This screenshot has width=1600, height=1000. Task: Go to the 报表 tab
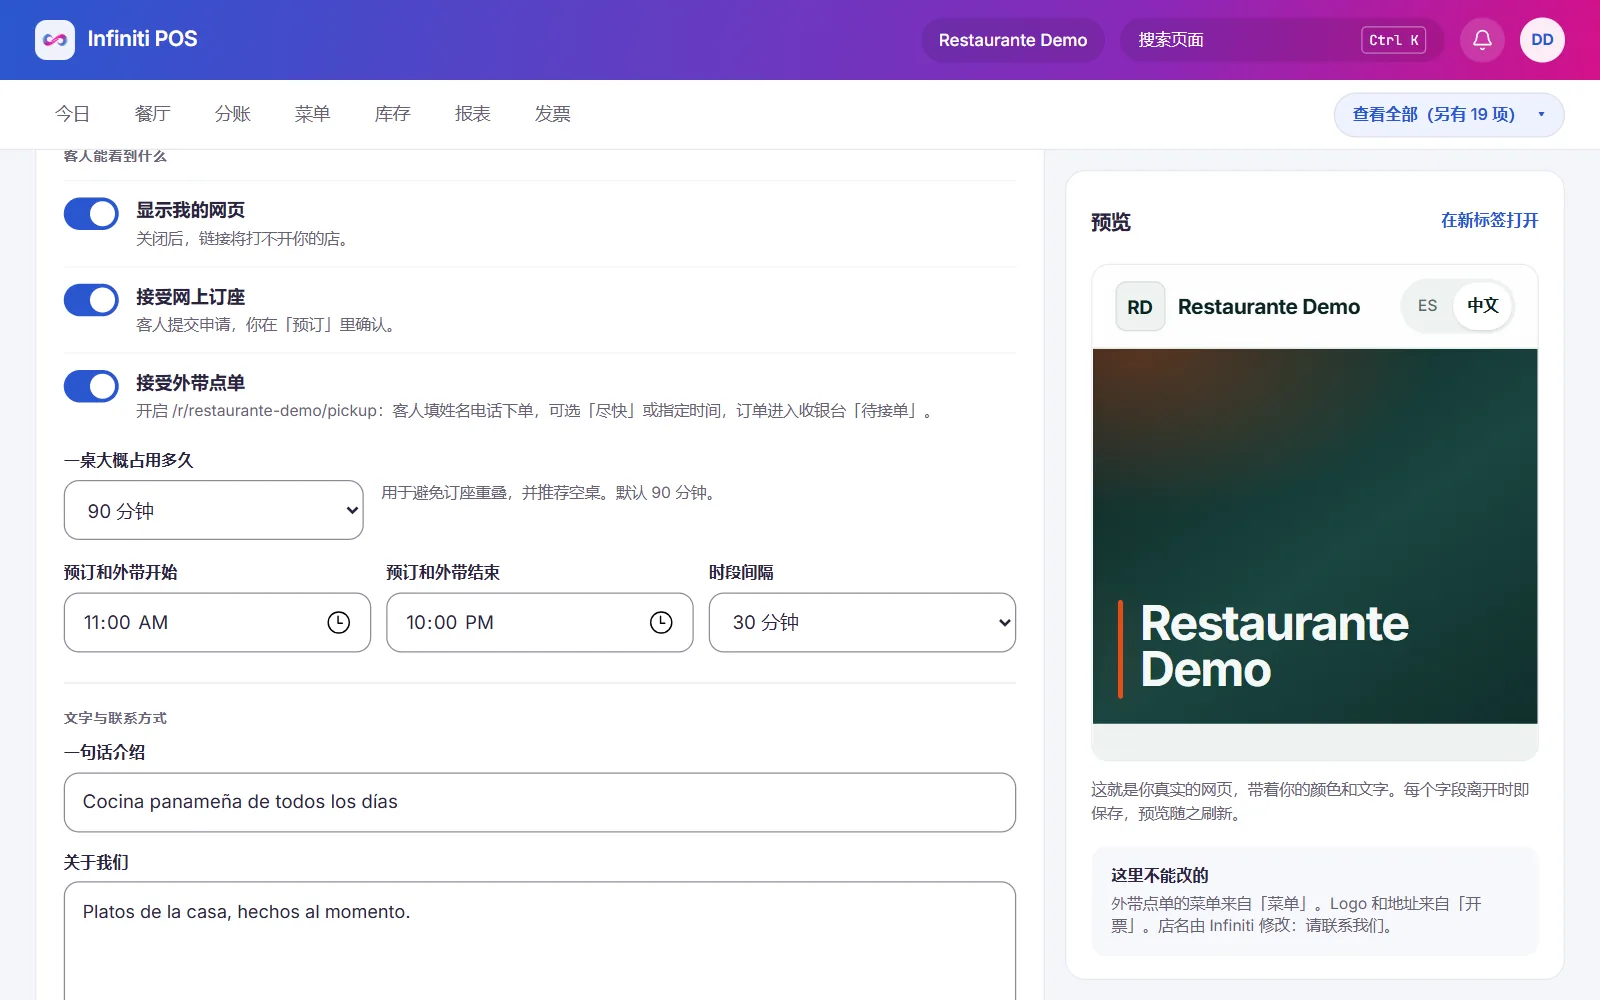(x=472, y=114)
